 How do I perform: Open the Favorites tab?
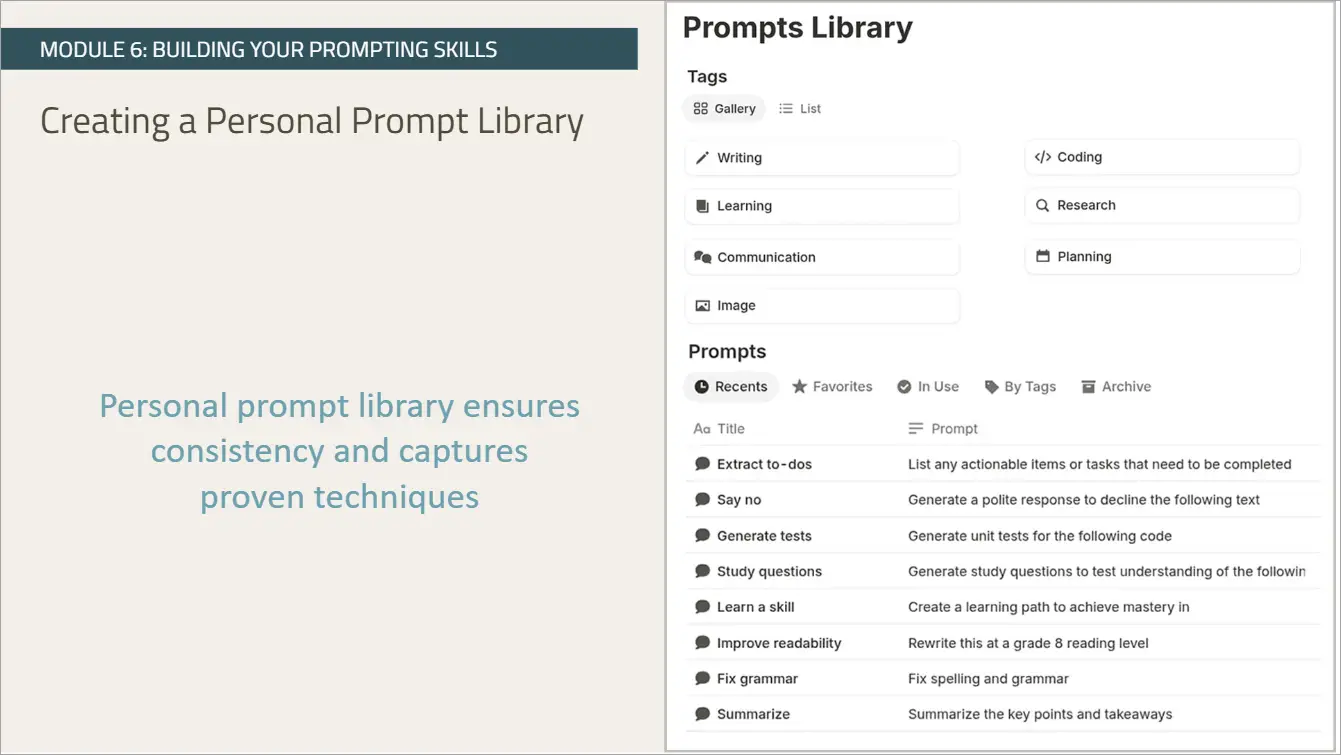(832, 387)
